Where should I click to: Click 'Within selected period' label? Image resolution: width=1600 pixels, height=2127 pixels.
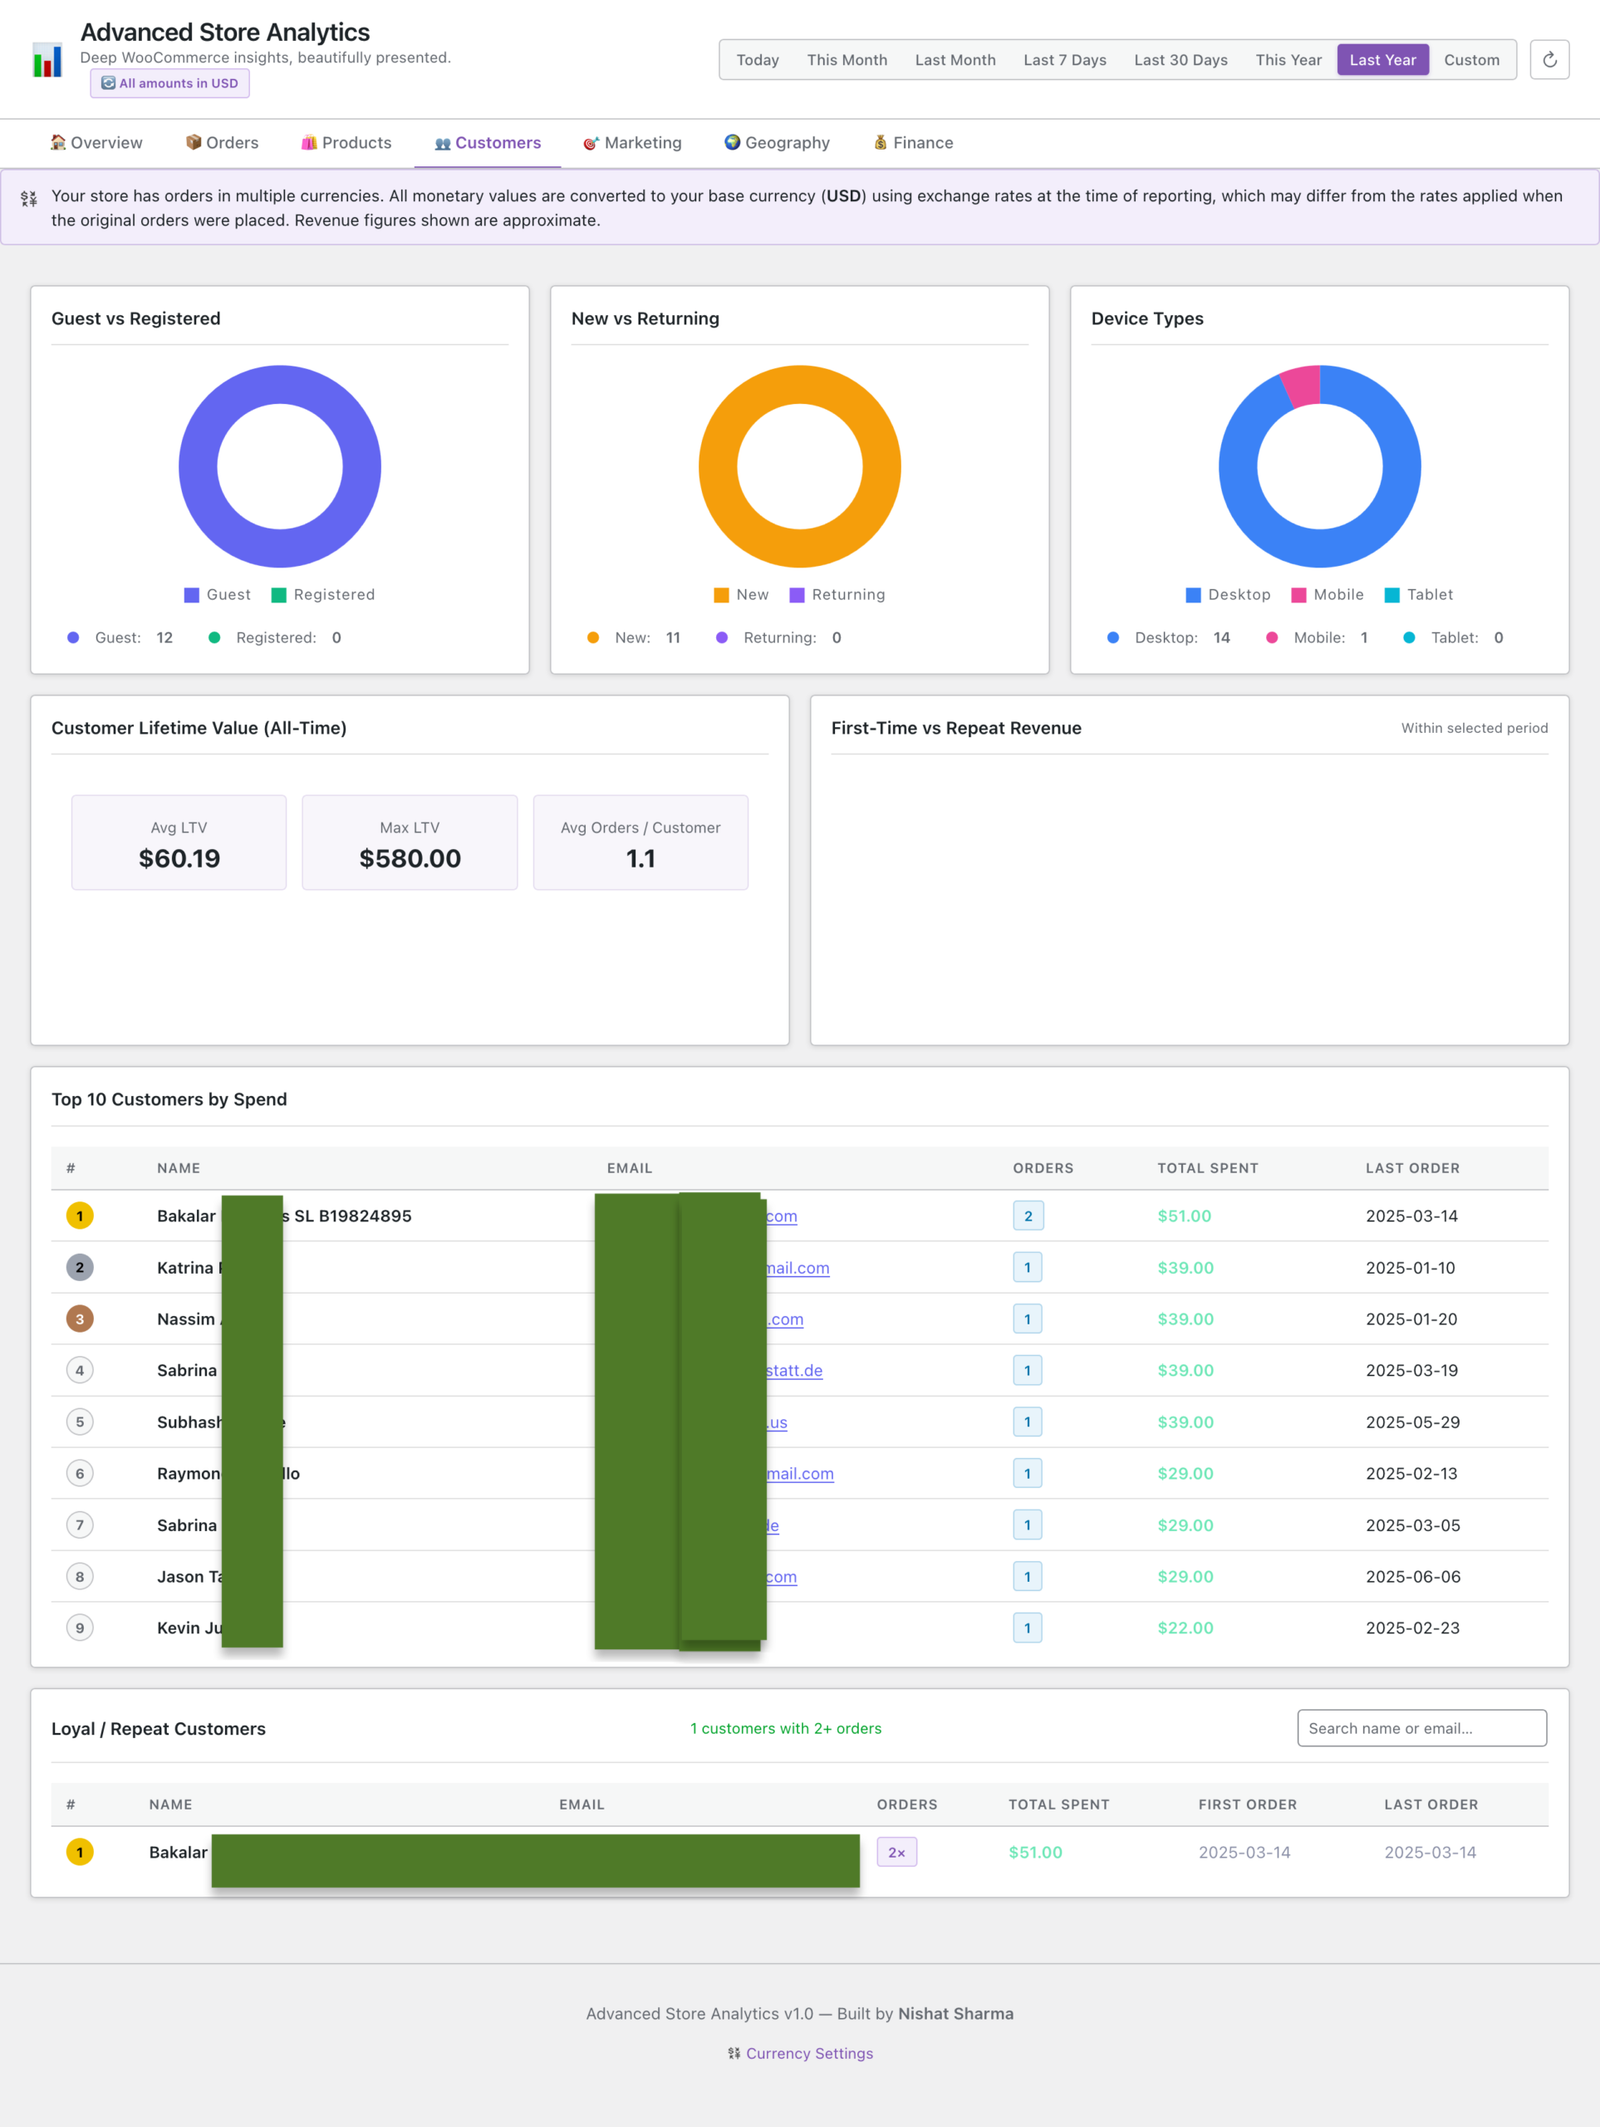click(1474, 728)
